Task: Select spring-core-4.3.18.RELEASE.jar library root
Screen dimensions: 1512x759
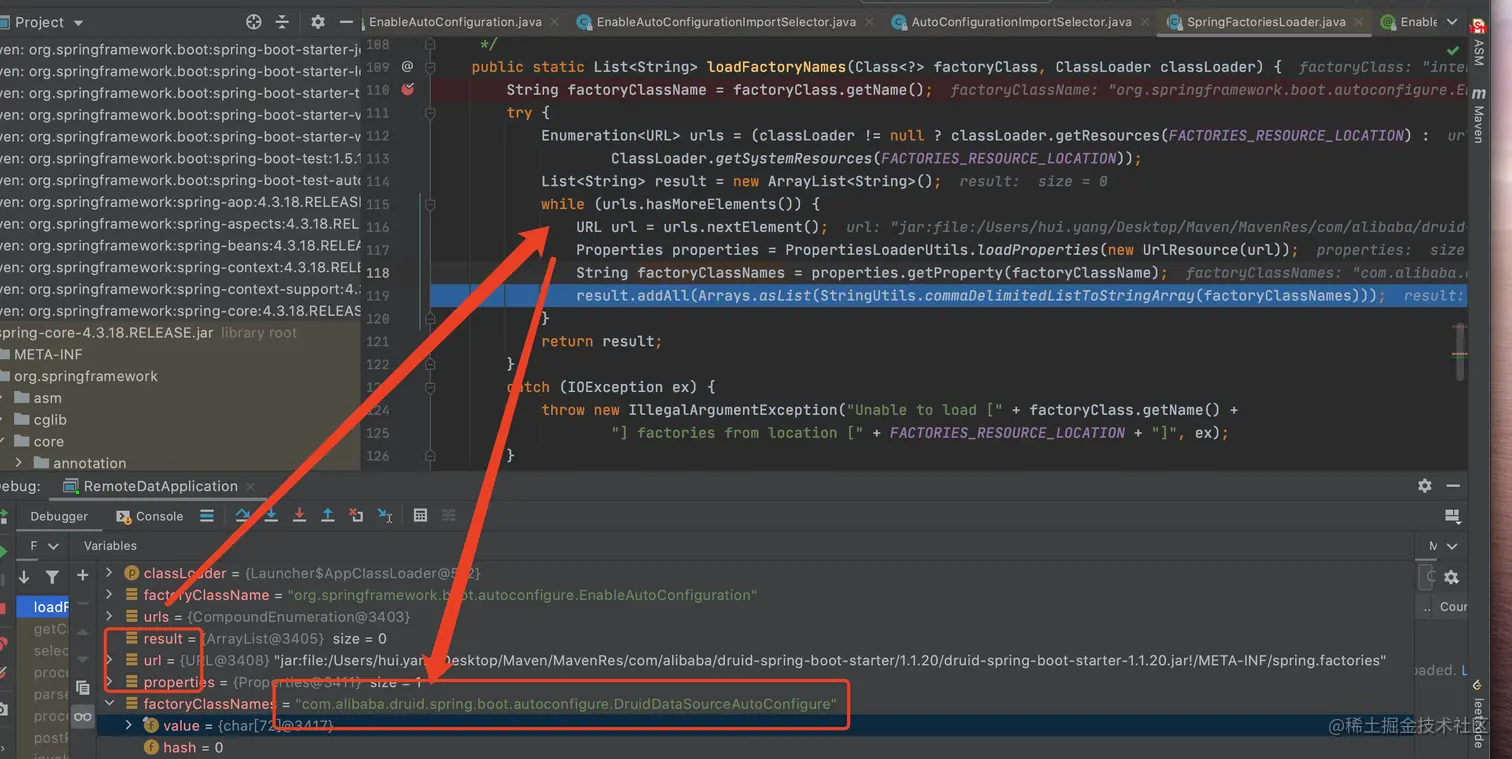Action: click(x=148, y=333)
